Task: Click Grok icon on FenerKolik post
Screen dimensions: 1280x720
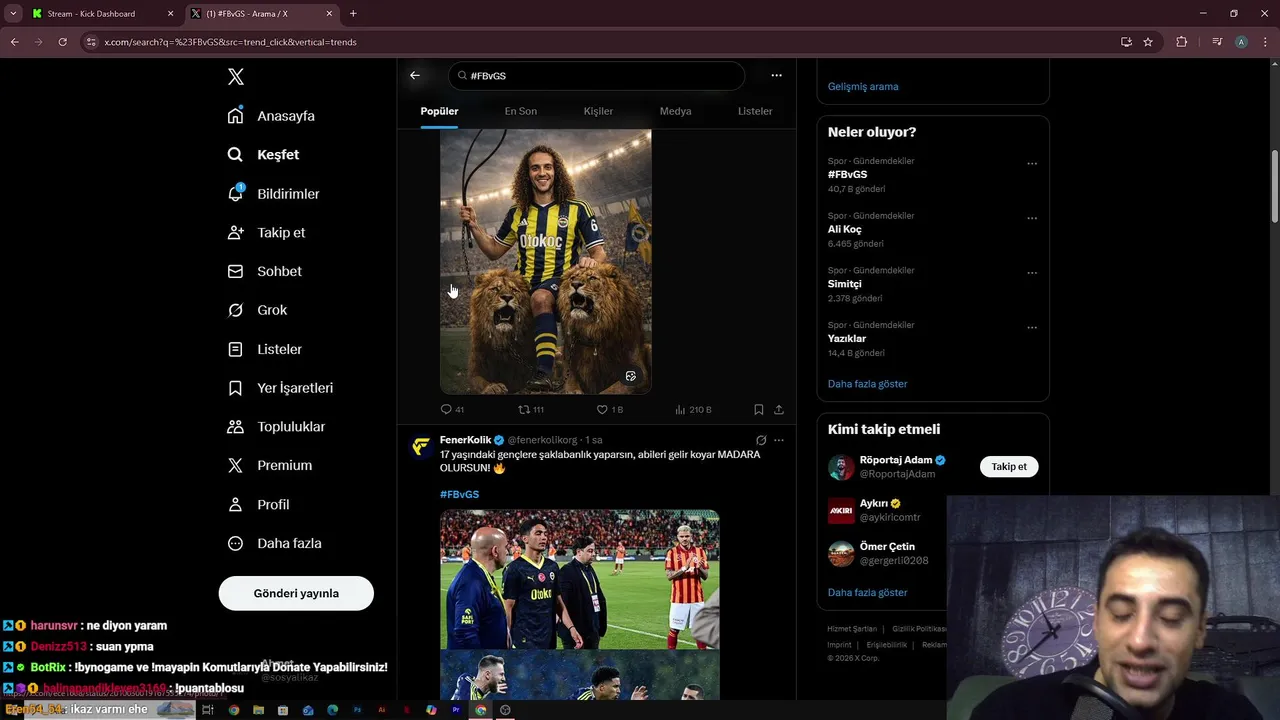Action: [x=761, y=440]
